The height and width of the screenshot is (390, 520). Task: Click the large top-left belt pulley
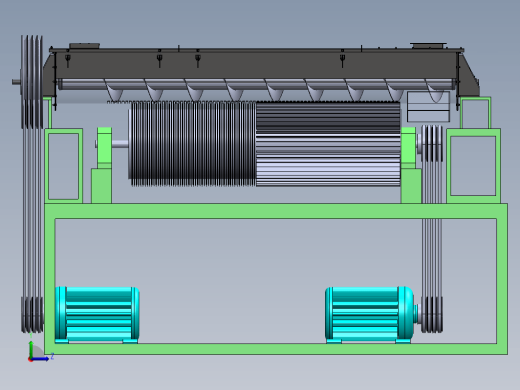point(32,82)
